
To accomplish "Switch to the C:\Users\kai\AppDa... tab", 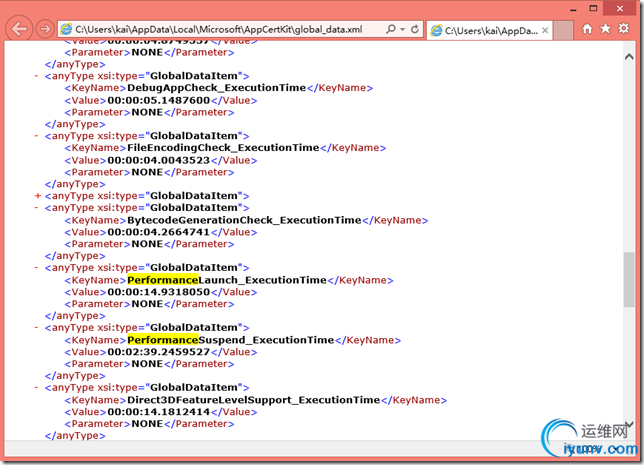I will pos(490,30).
